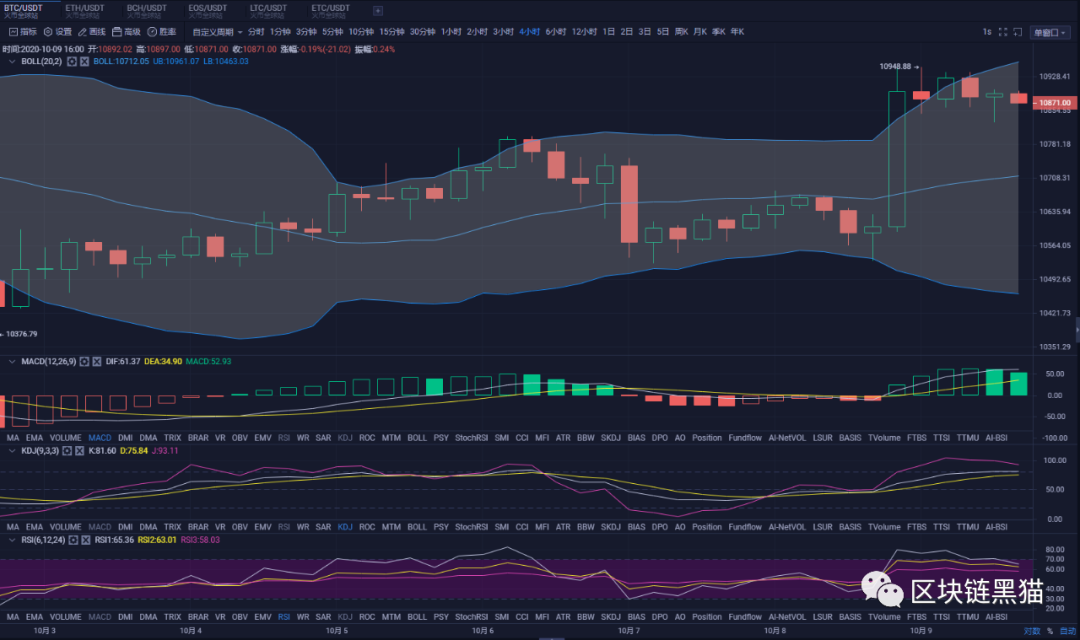Remove the MACD indicator with X icon

pyautogui.click(x=97, y=360)
